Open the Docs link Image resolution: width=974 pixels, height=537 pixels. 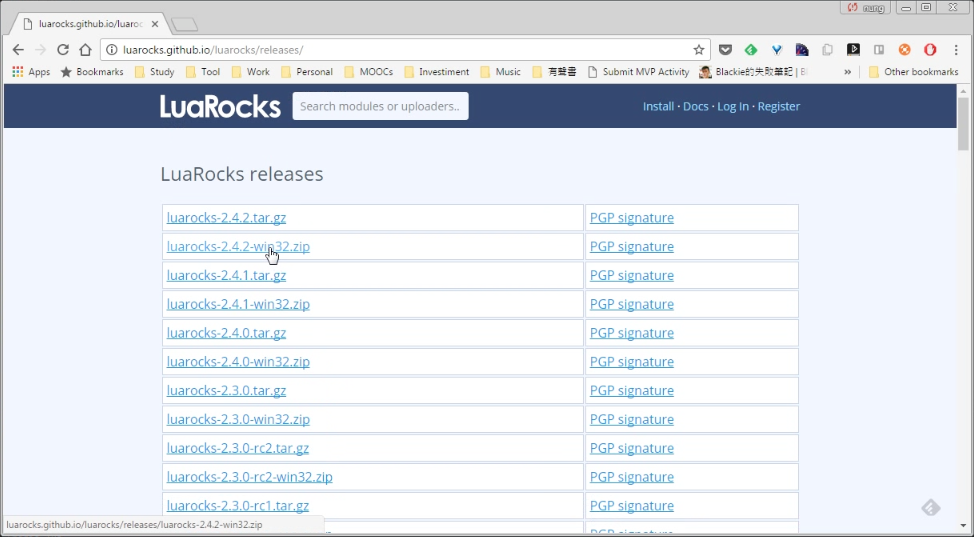[696, 106]
